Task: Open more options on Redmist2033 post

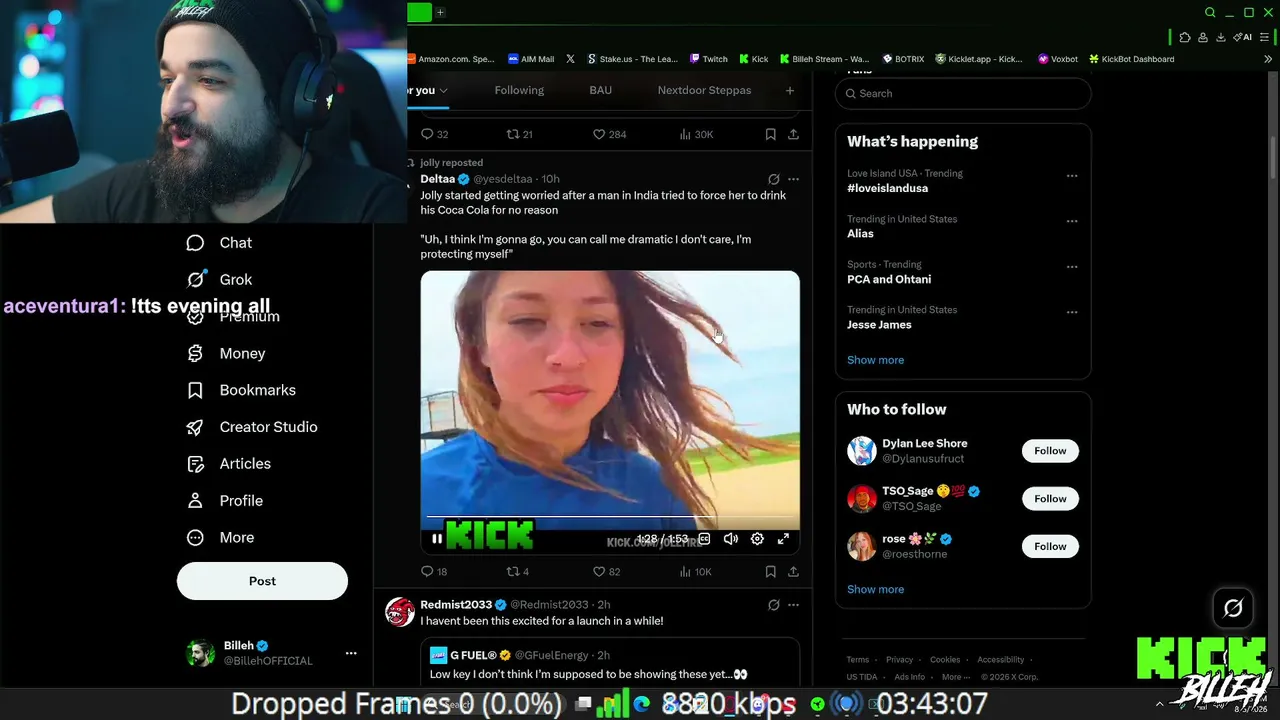Action: pyautogui.click(x=793, y=605)
